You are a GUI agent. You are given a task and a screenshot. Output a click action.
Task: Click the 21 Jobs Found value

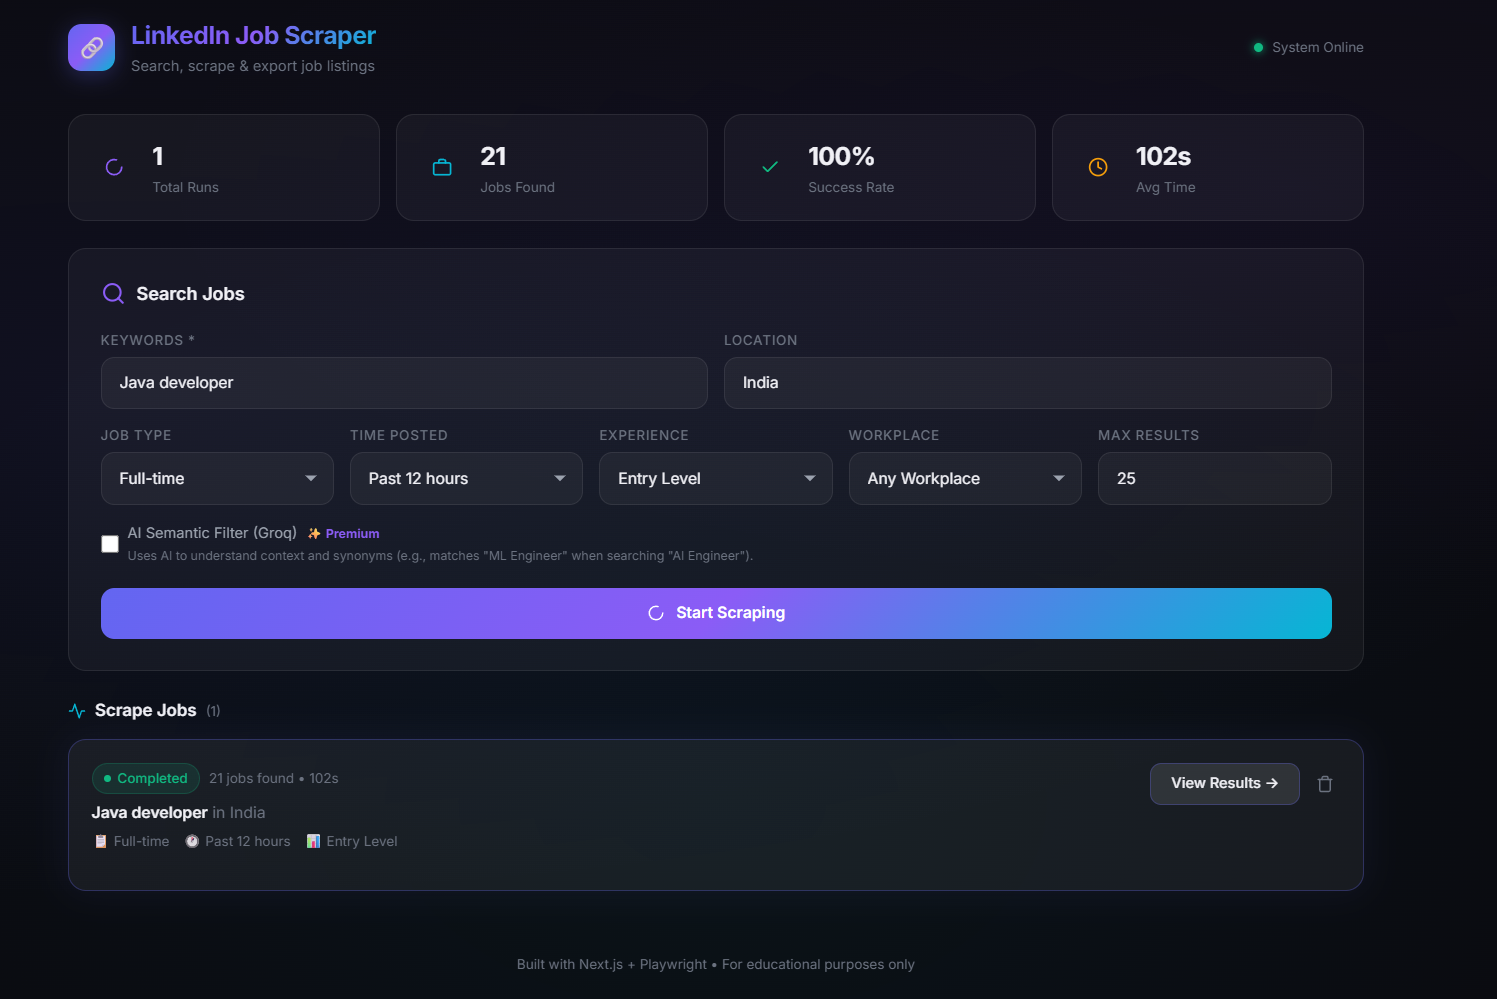point(493,156)
